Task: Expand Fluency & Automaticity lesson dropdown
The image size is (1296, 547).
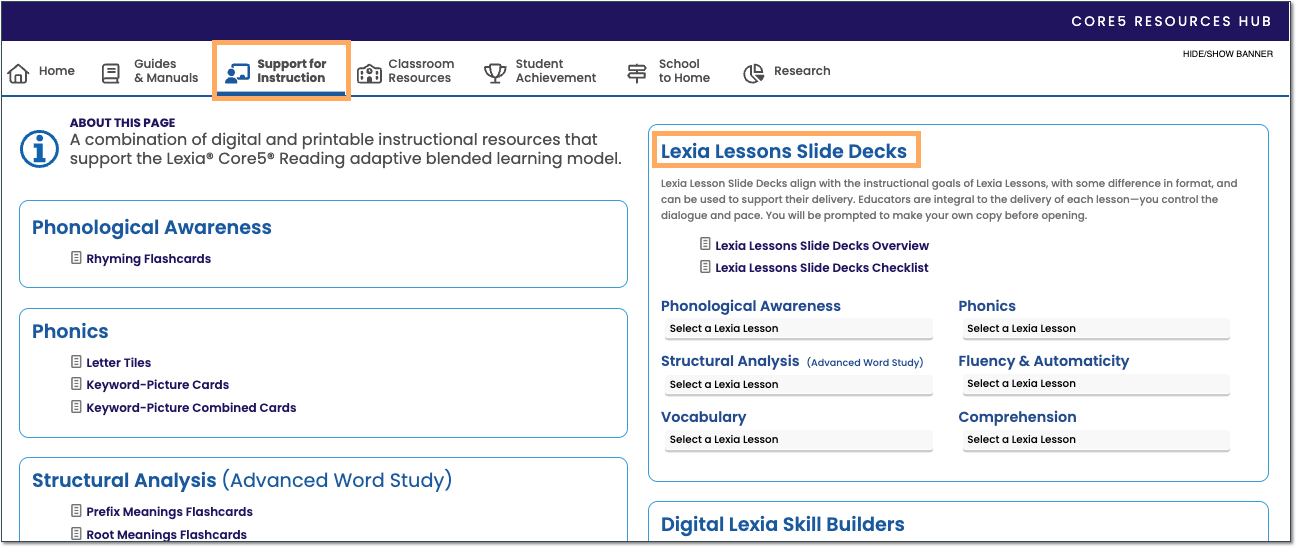Action: tap(1094, 384)
